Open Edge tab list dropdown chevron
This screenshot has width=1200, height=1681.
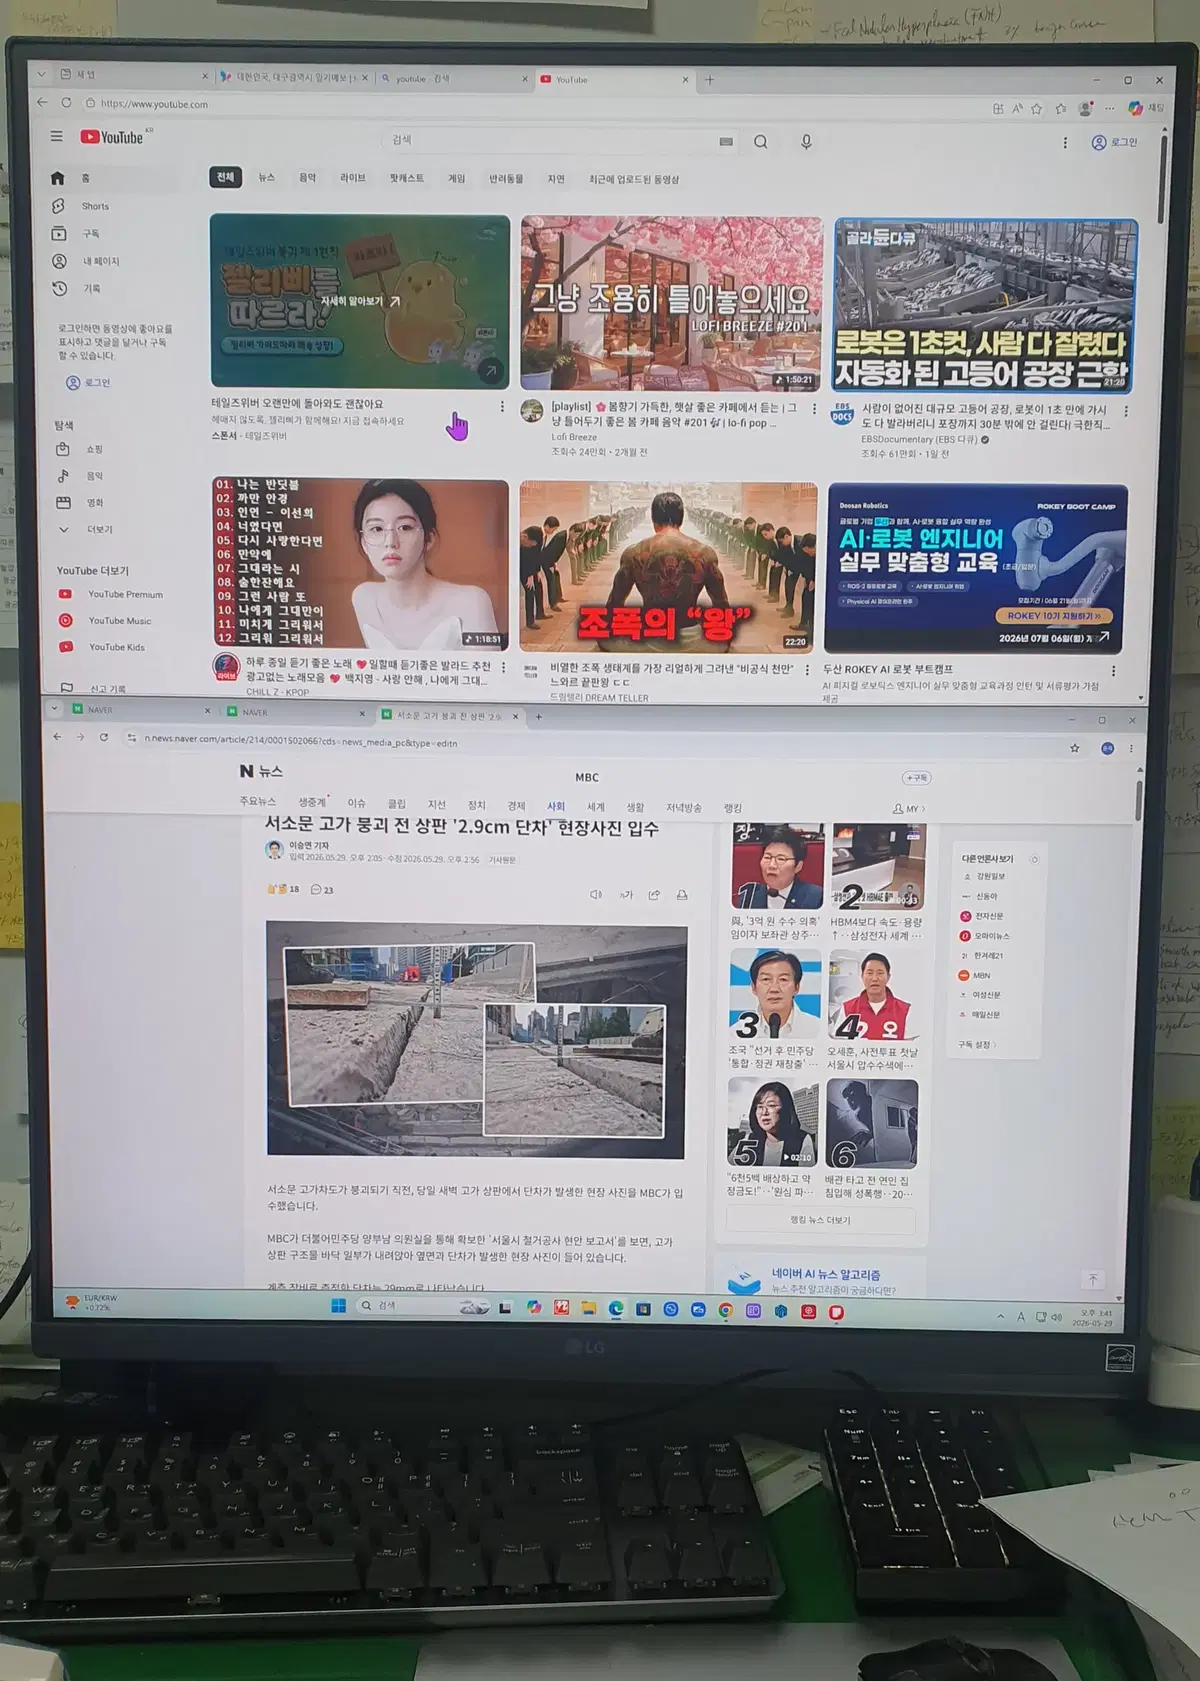click(x=40, y=73)
